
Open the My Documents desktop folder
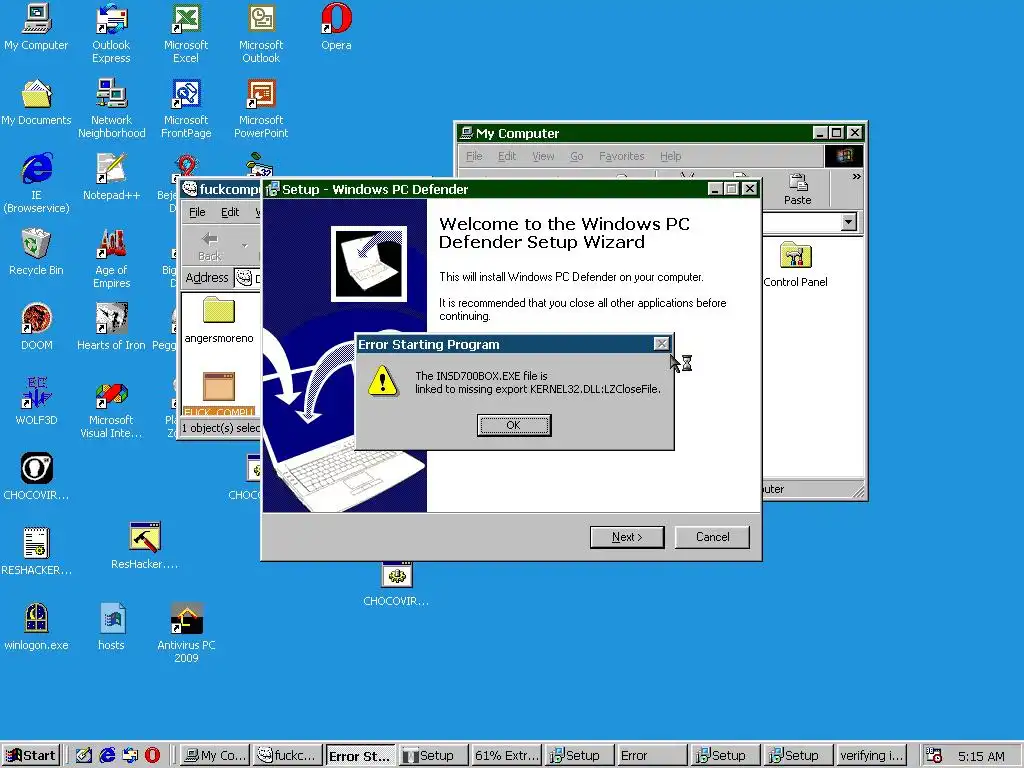(x=36, y=102)
